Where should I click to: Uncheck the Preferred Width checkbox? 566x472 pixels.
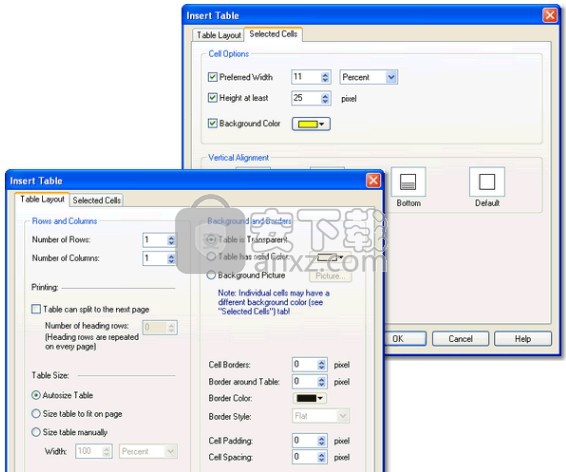point(212,77)
